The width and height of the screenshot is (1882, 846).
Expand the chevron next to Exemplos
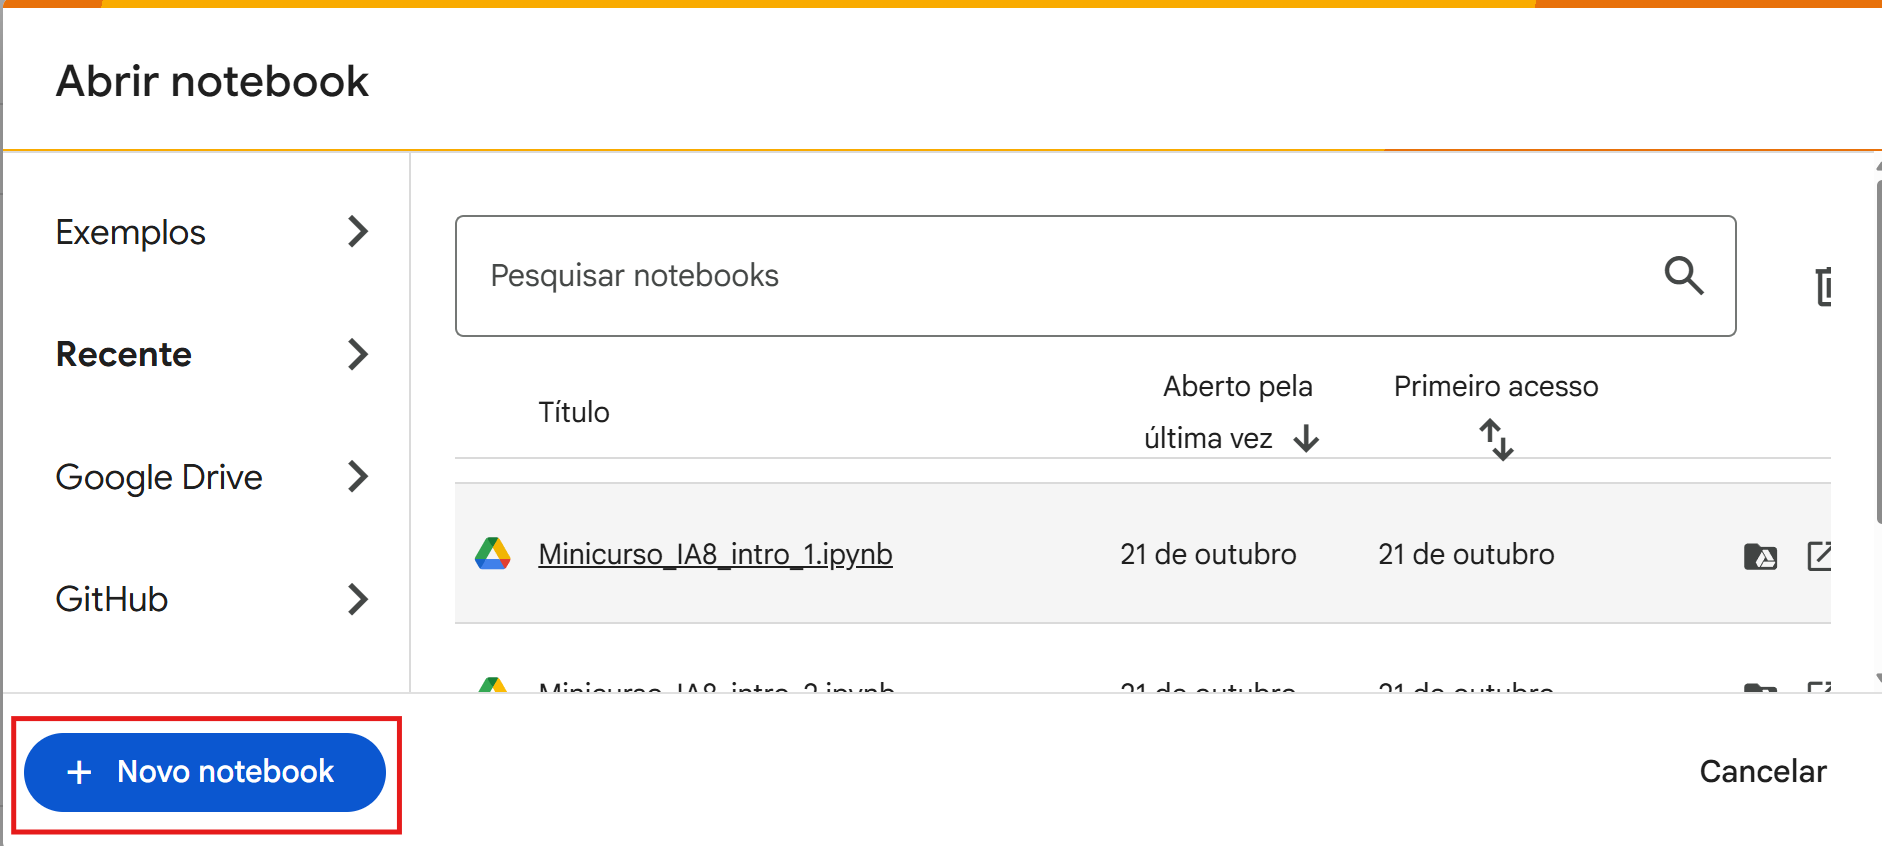pyautogui.click(x=357, y=232)
